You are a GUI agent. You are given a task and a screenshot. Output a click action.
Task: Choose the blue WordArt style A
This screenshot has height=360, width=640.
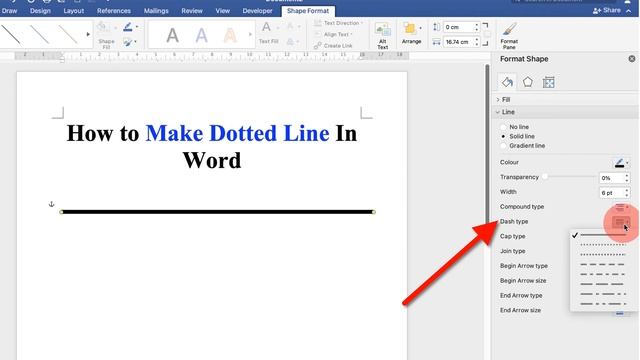click(x=201, y=36)
